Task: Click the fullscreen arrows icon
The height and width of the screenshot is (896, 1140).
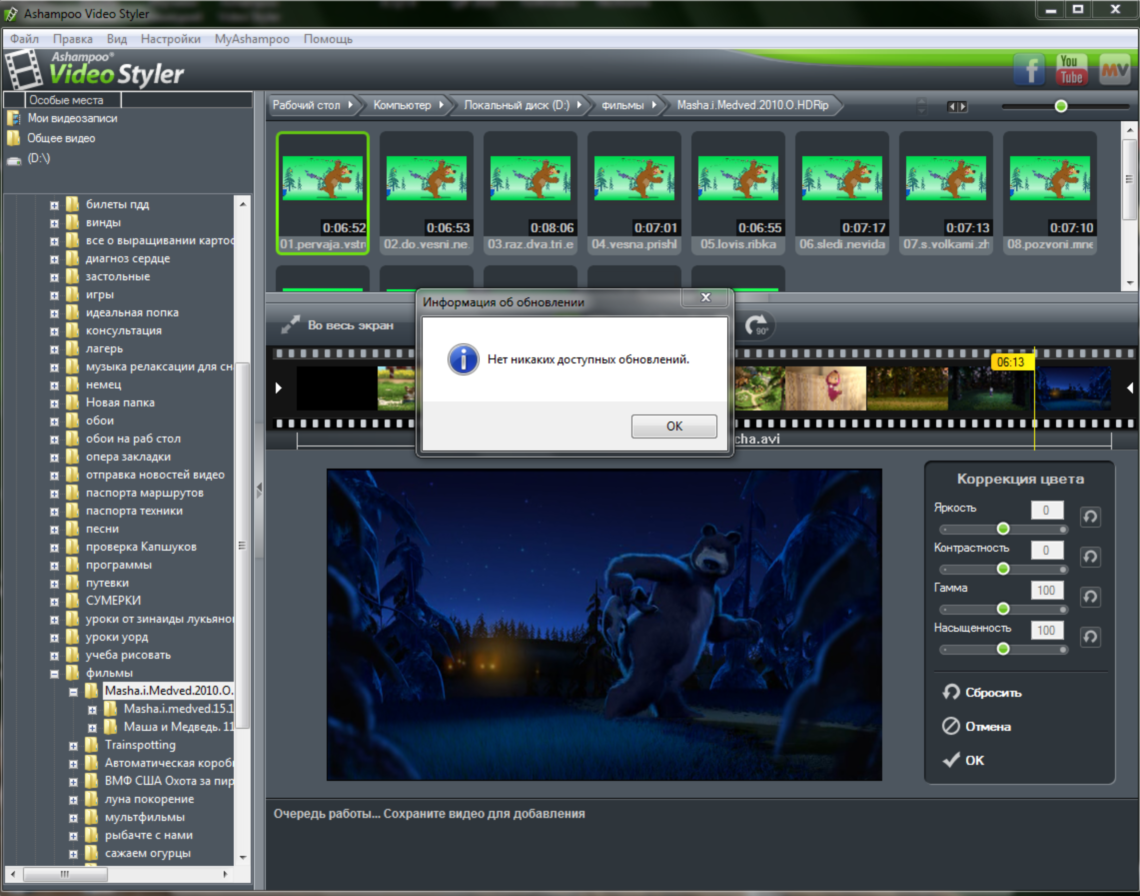Action: [290, 325]
